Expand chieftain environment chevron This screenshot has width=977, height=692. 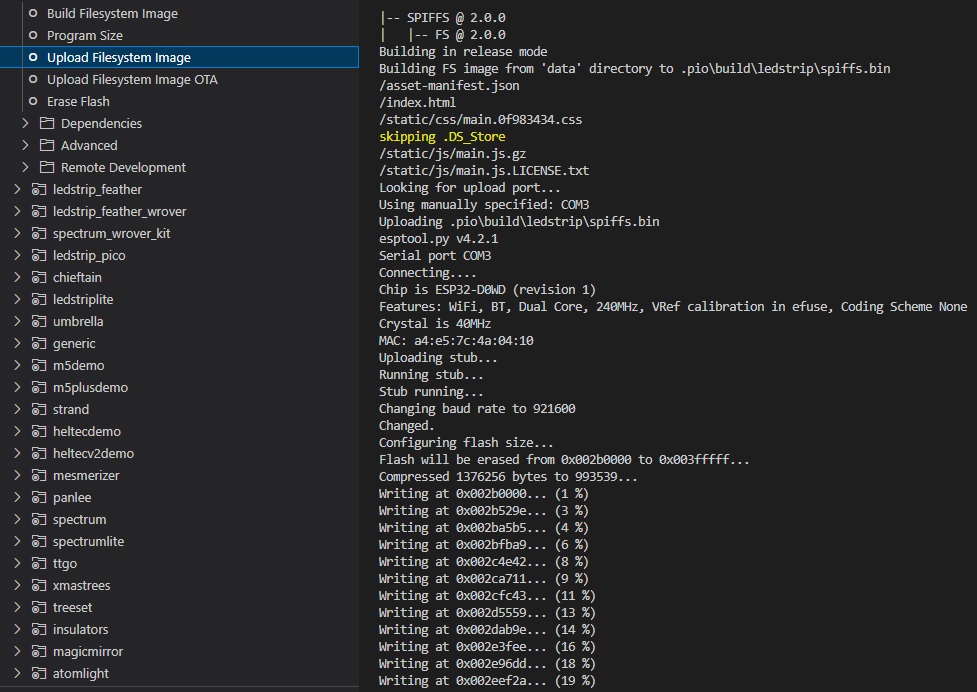pyautogui.click(x=17, y=277)
